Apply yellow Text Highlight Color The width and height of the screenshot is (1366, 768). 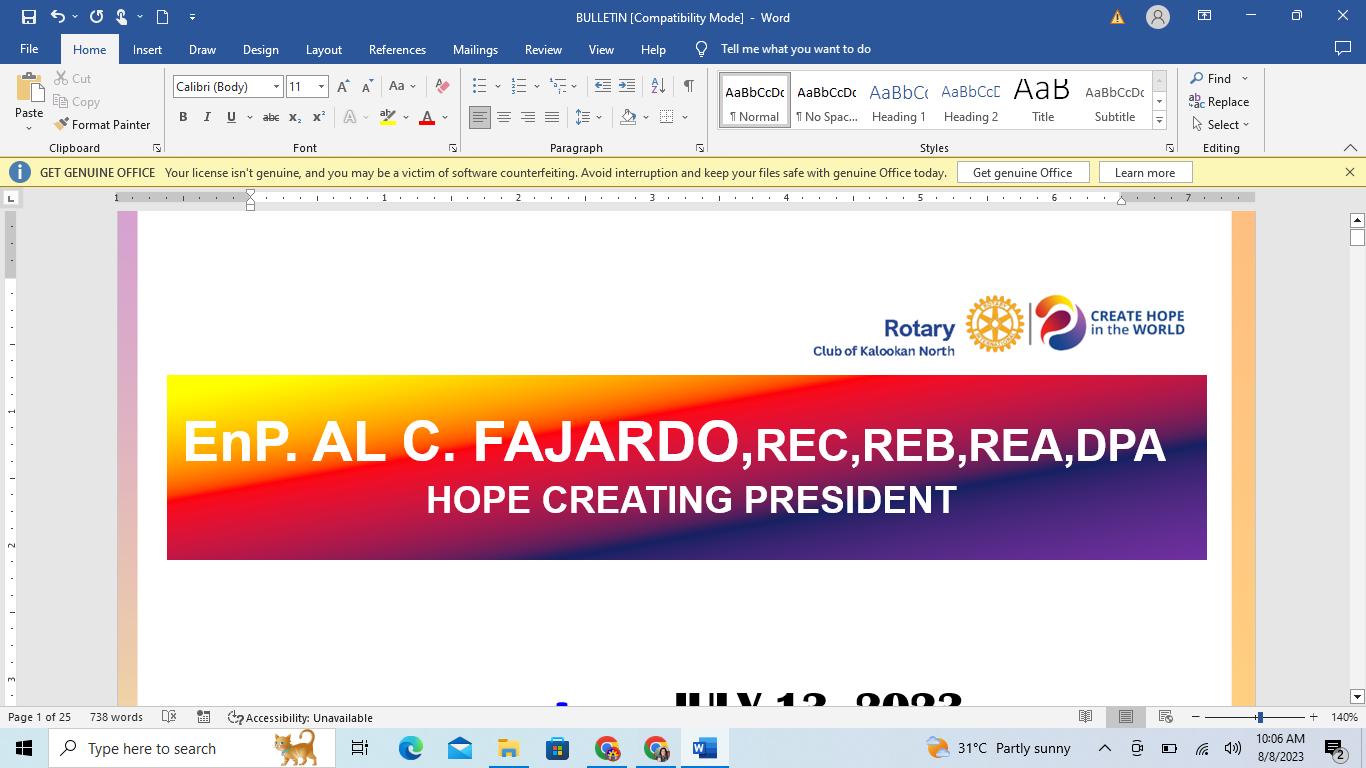[x=388, y=117]
